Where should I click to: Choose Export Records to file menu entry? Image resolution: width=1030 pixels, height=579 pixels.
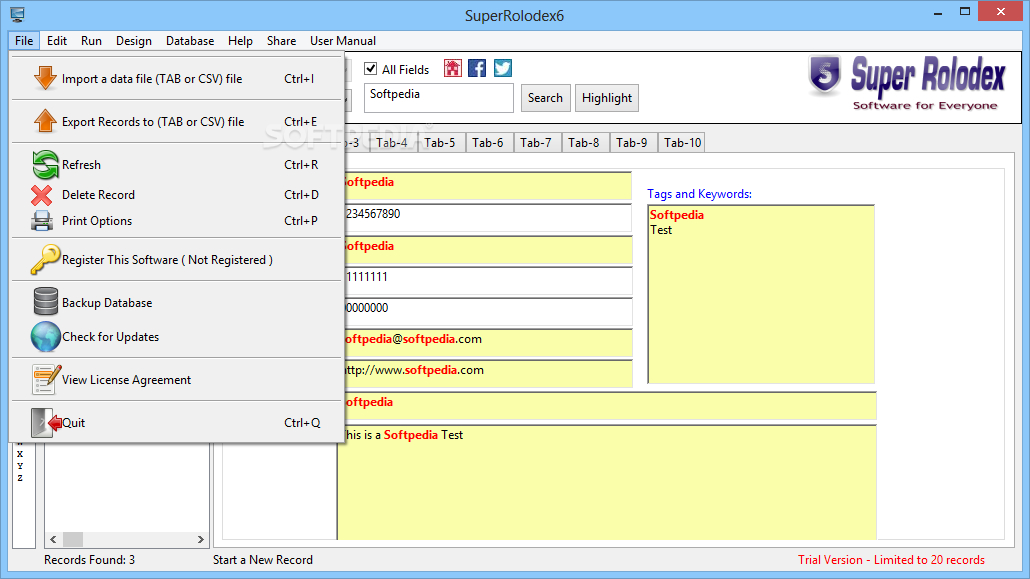pyautogui.click(x=177, y=122)
